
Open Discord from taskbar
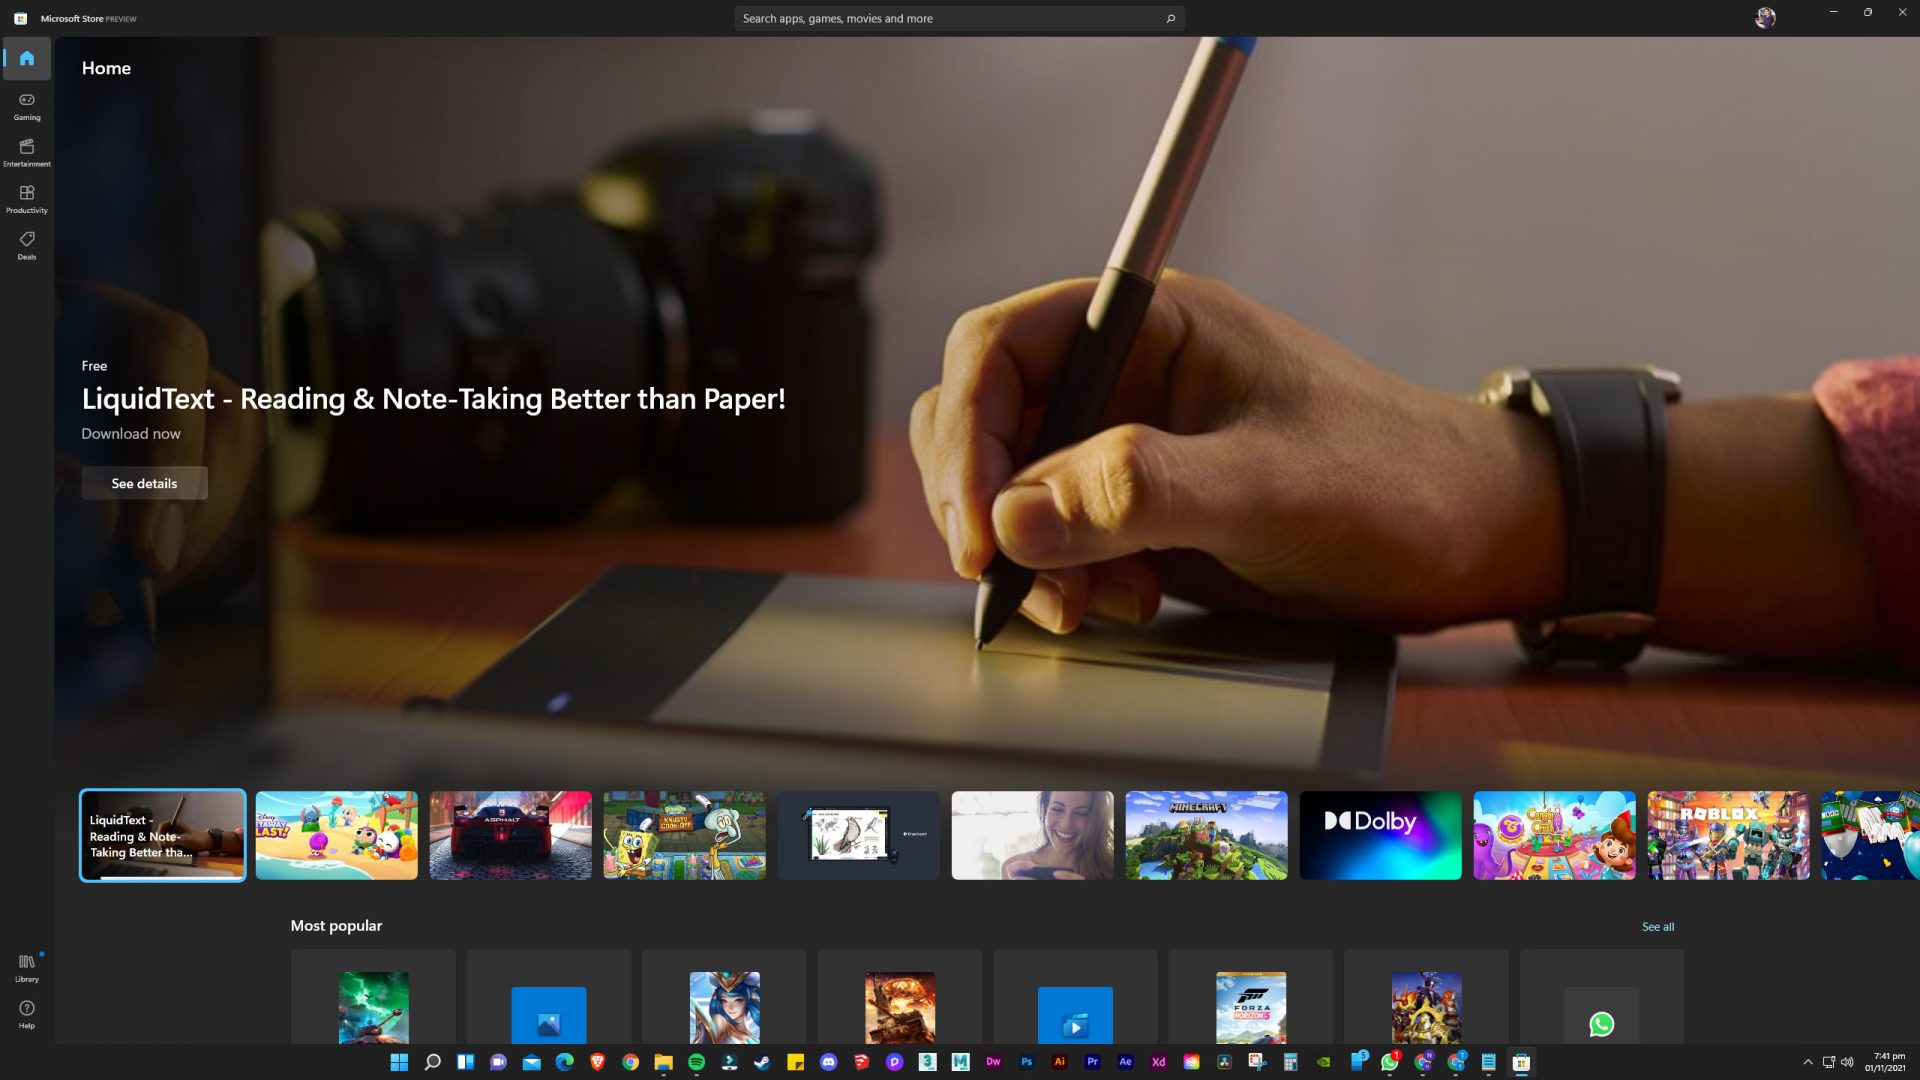(828, 1062)
